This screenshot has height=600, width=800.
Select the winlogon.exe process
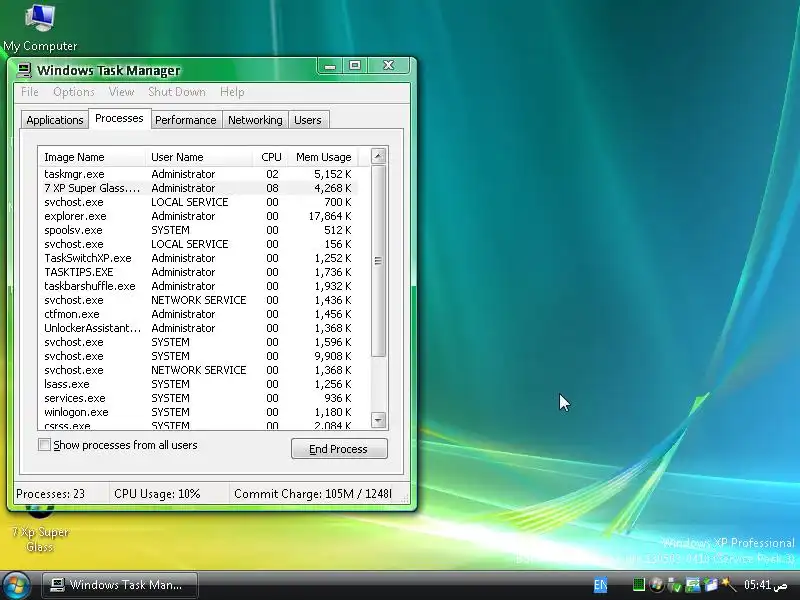coord(198,412)
